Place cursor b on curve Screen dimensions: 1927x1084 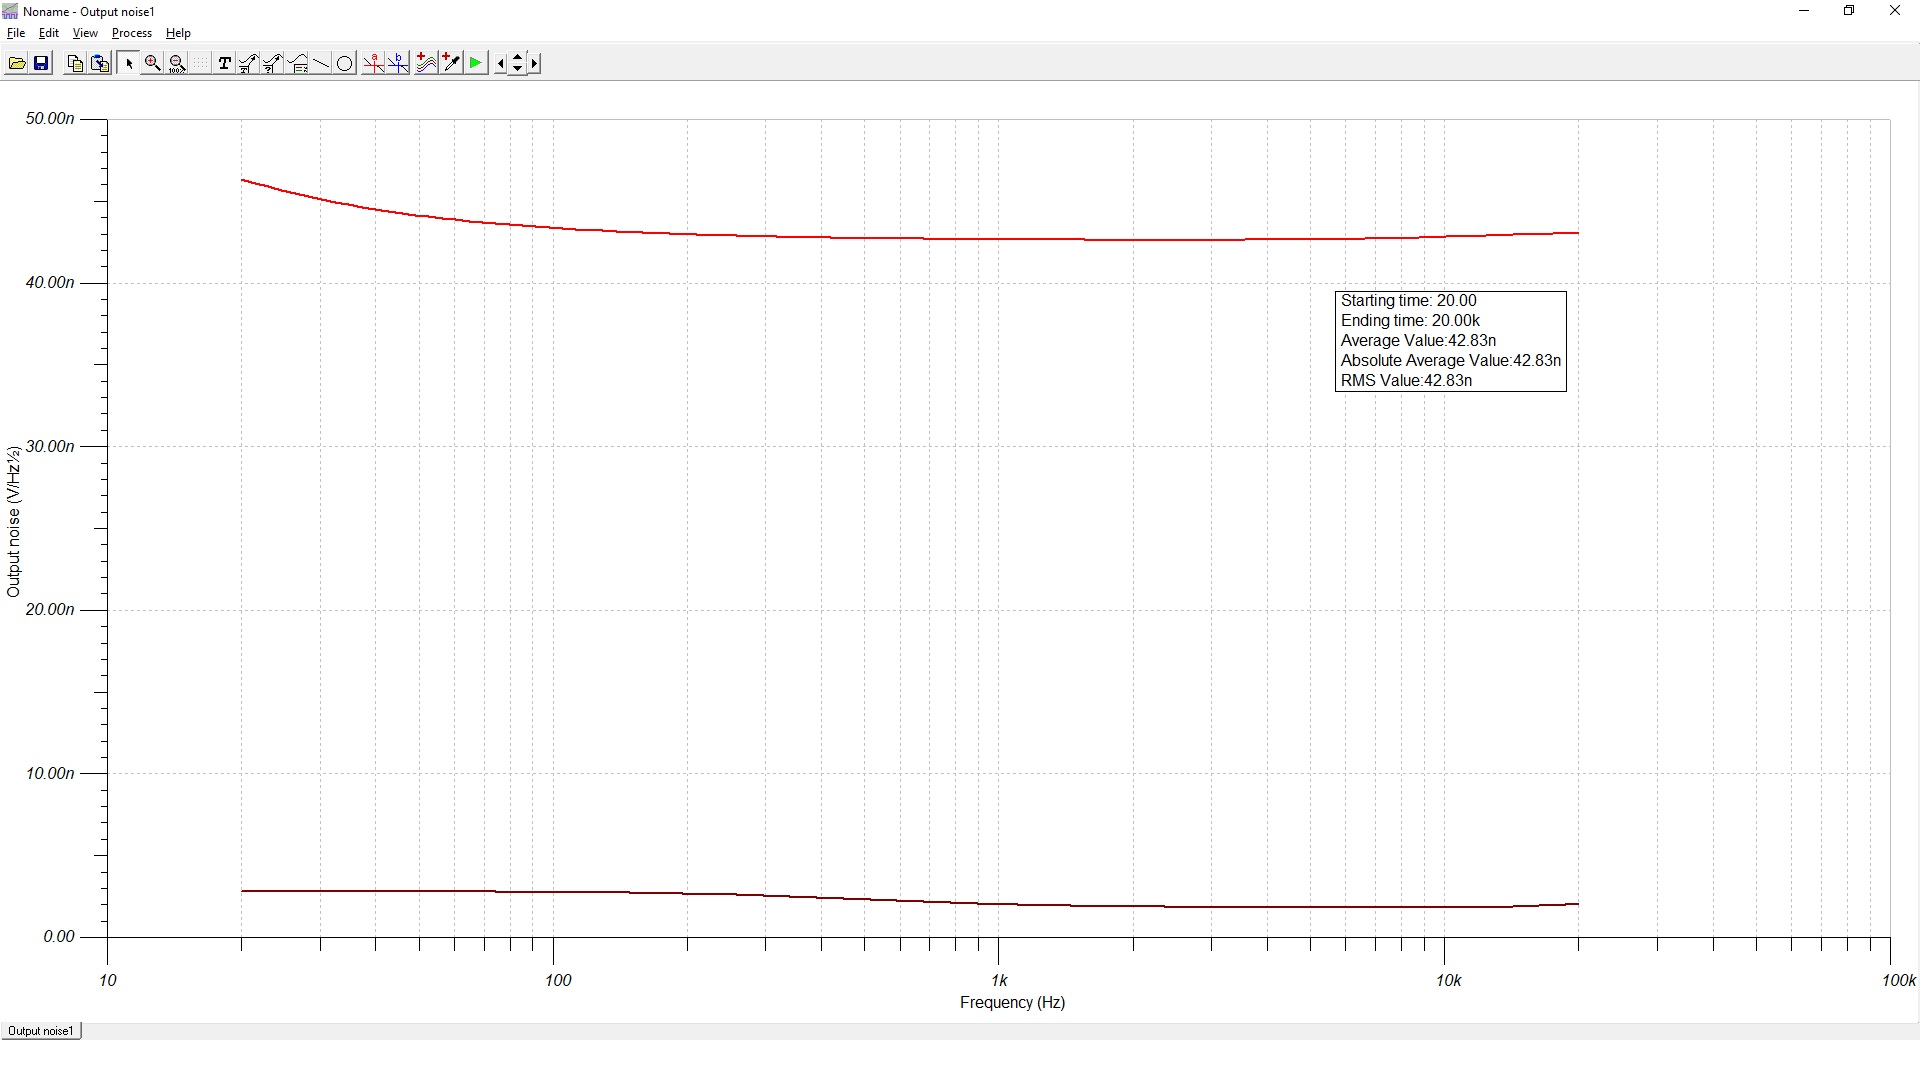[398, 63]
